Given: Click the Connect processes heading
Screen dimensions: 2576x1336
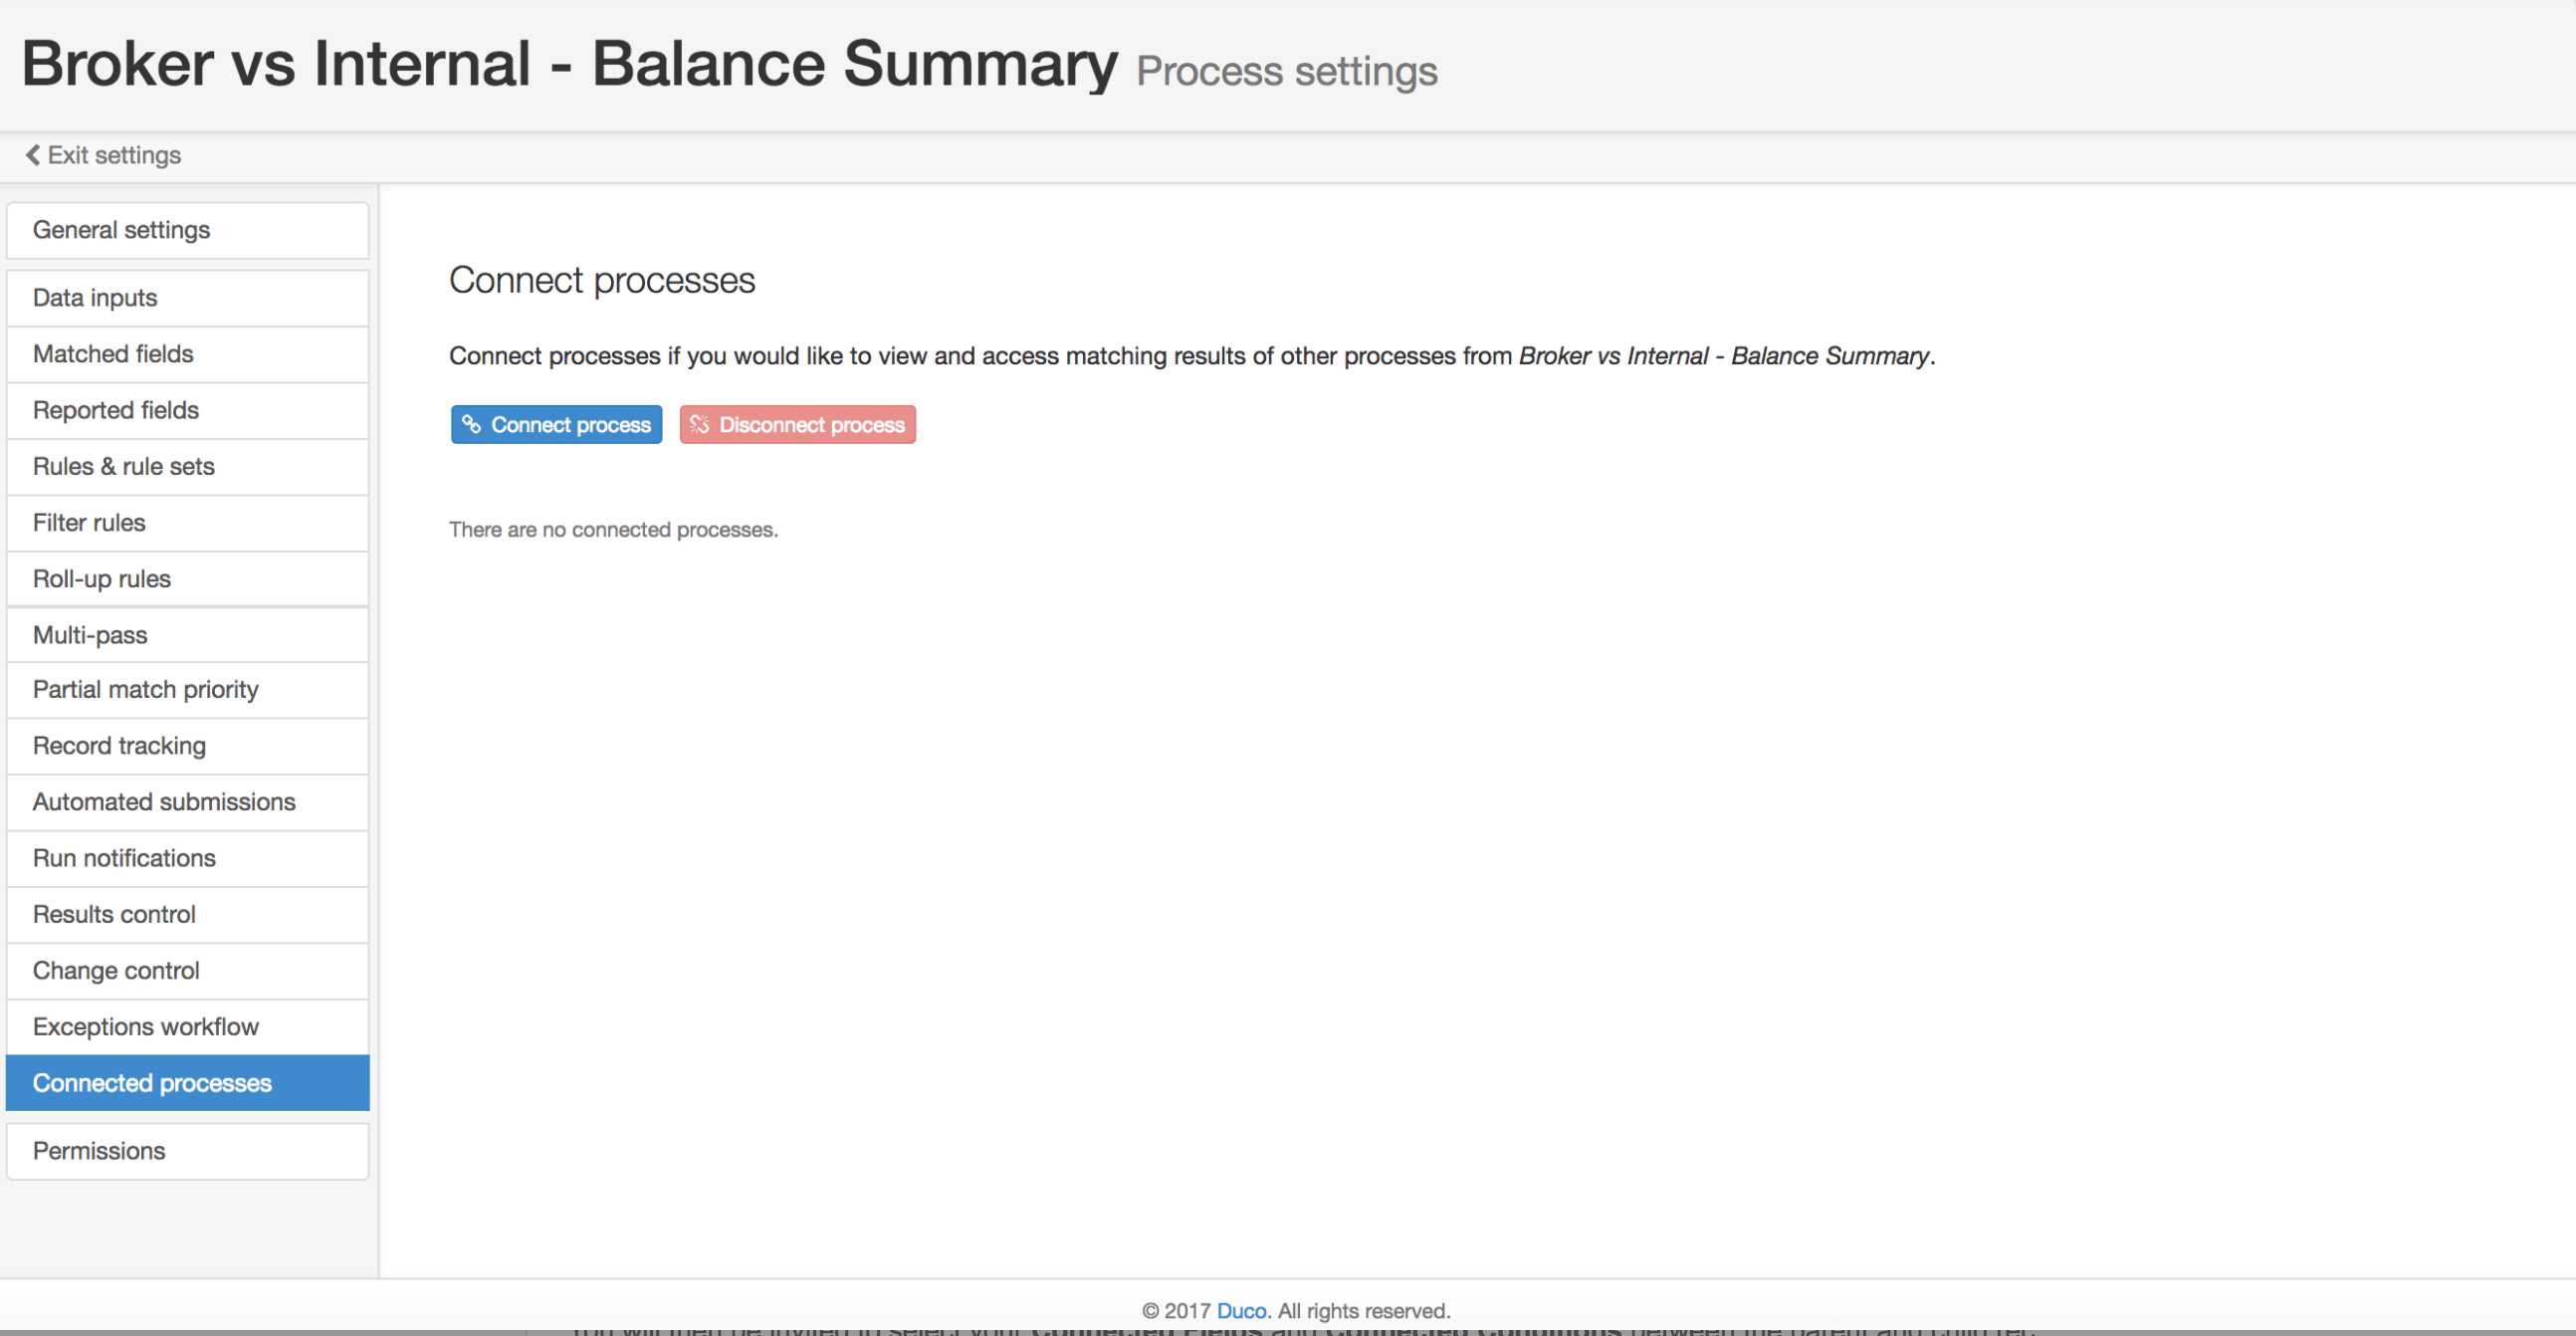Looking at the screenshot, I should (x=602, y=281).
